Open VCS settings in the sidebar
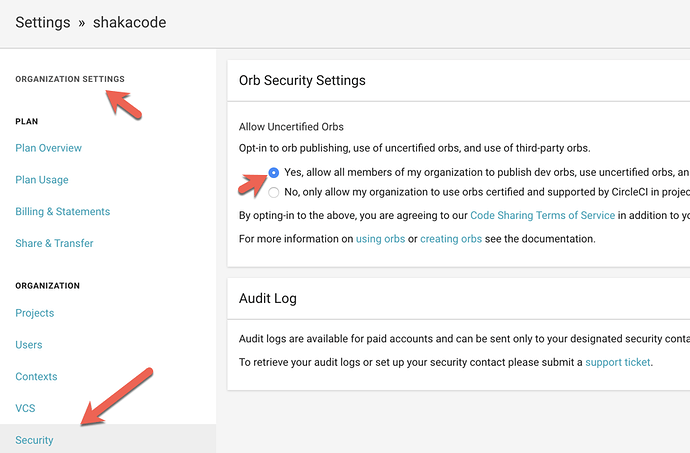 25,409
